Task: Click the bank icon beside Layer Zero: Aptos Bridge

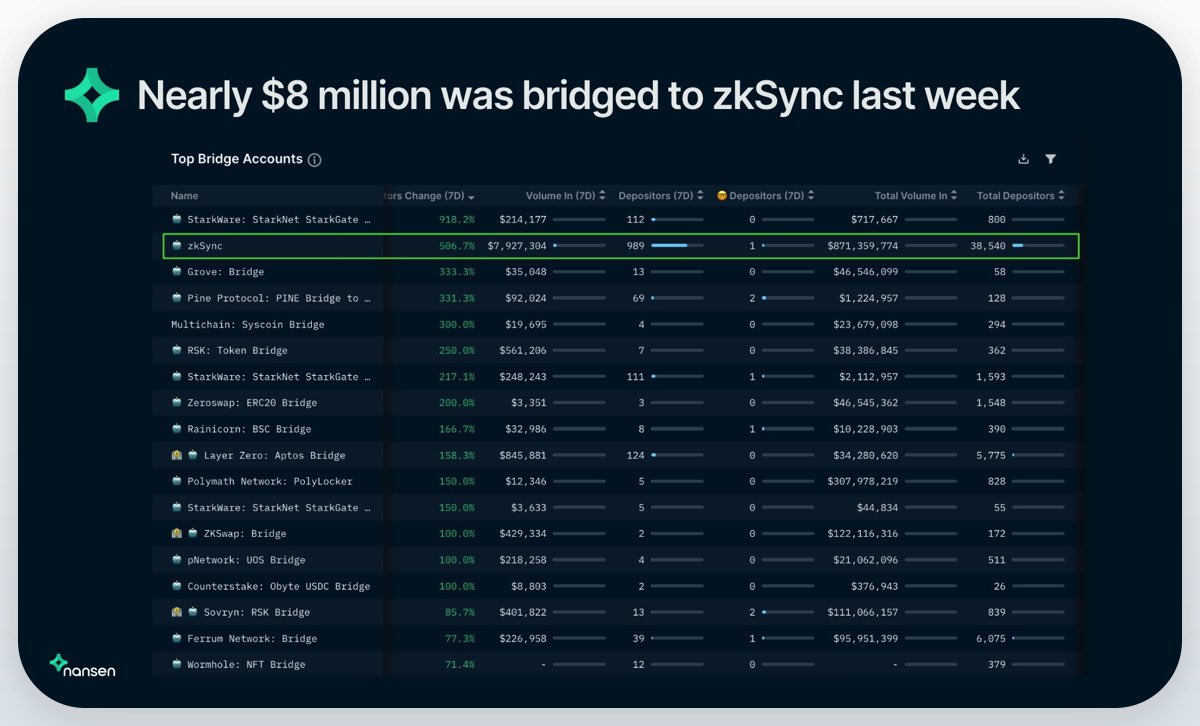Action: [177, 455]
